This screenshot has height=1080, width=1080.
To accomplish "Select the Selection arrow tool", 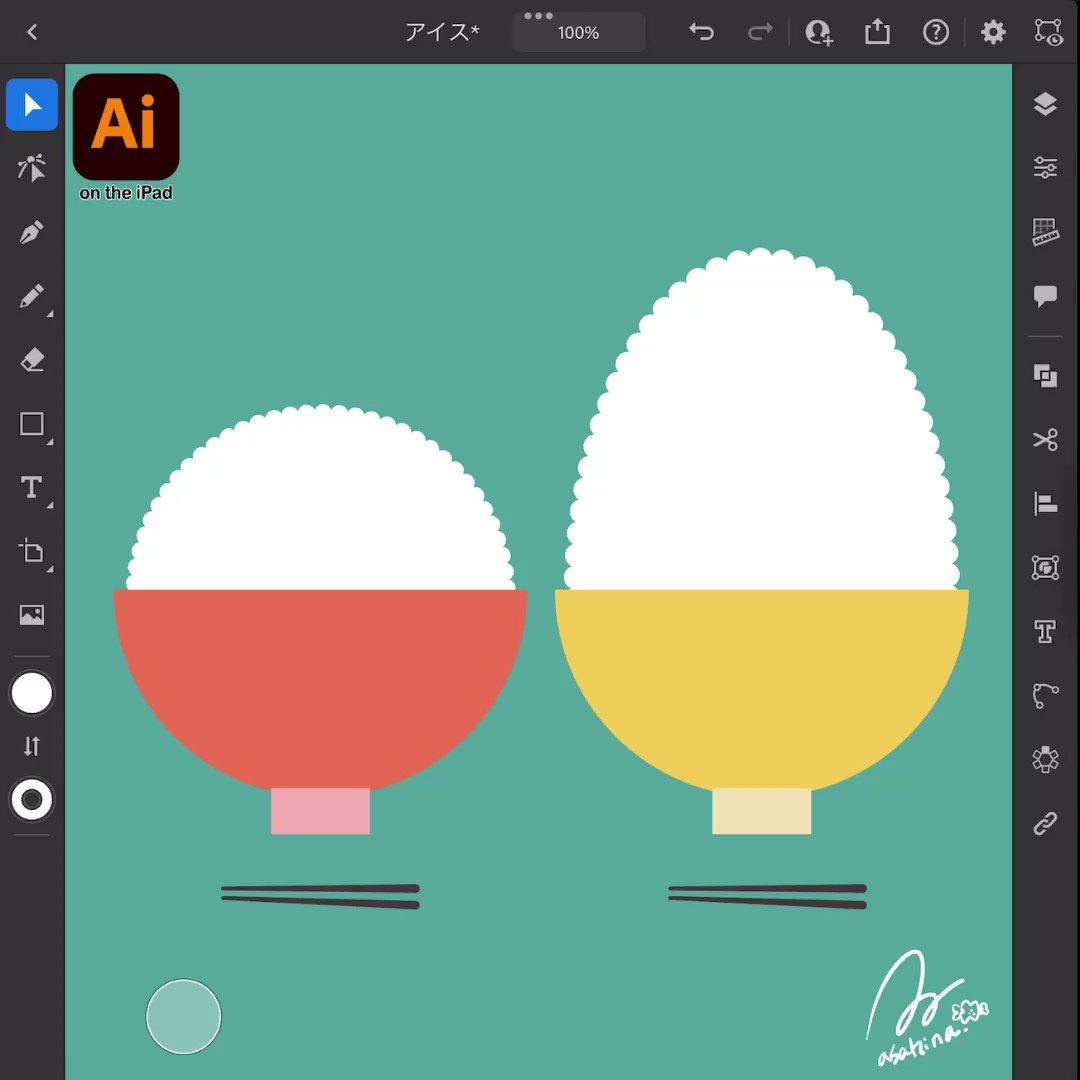I will [x=32, y=105].
